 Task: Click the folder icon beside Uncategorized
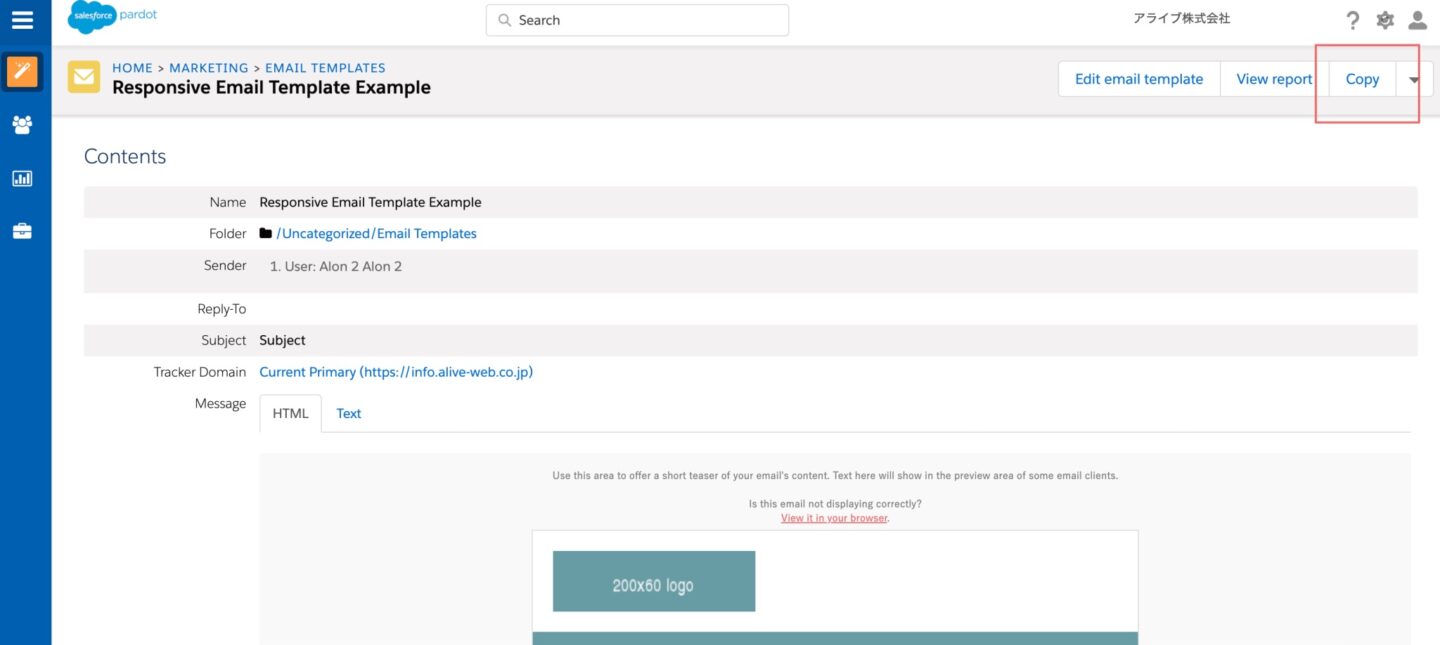click(x=264, y=233)
